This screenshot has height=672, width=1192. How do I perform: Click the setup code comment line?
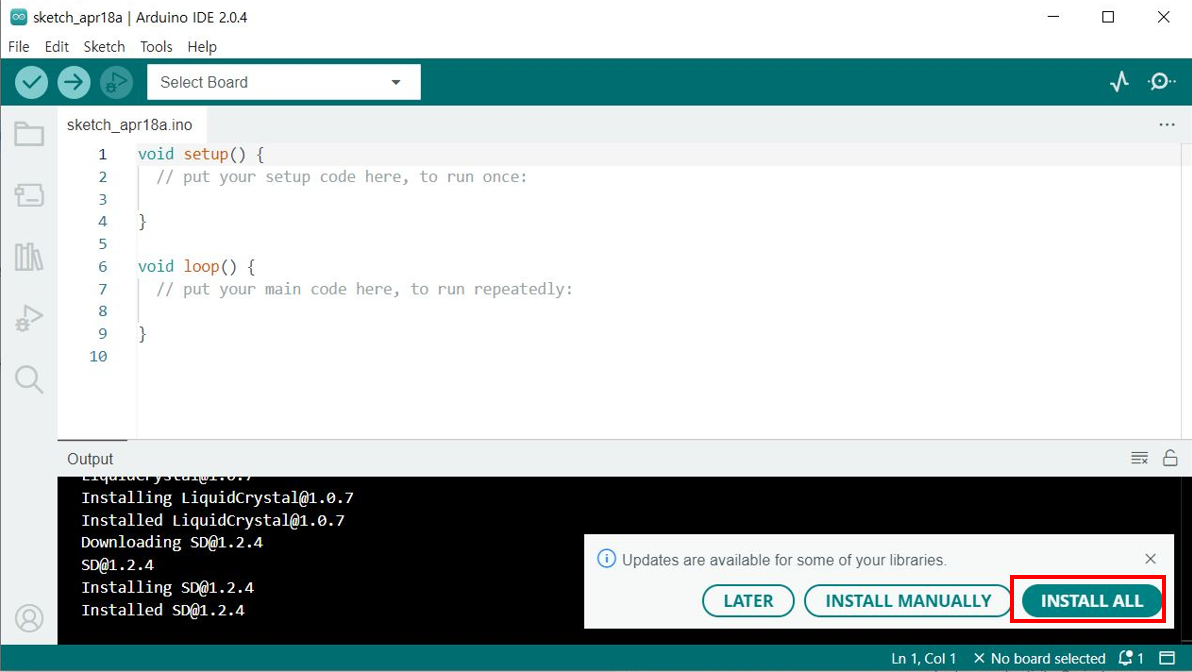341,177
